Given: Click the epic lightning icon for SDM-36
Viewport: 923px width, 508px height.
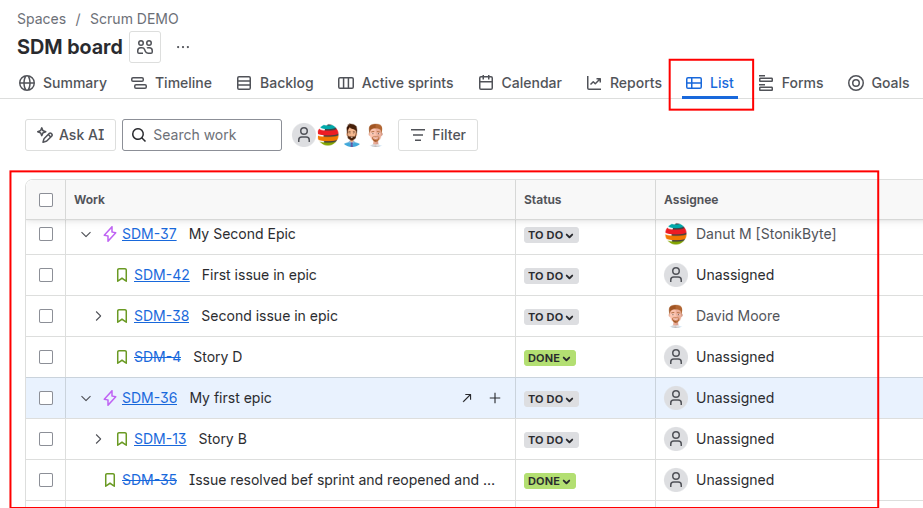Looking at the screenshot, I should click(110, 398).
